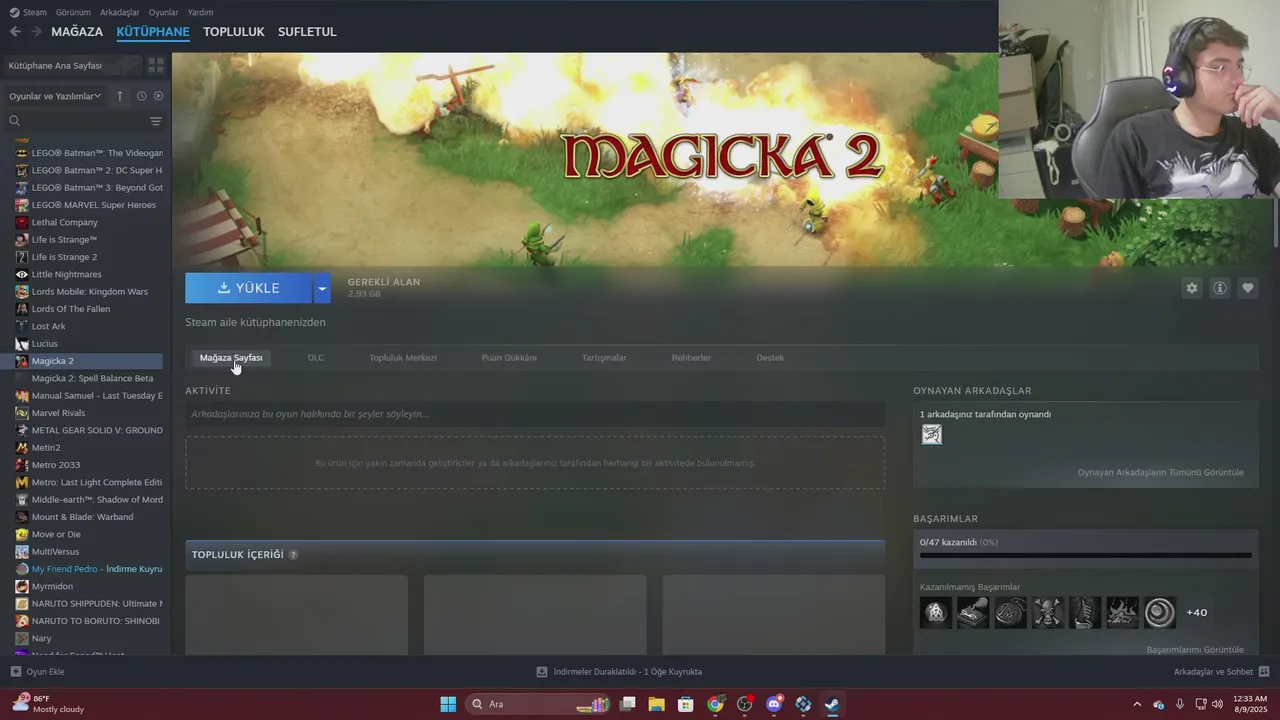Show hidden system tray icons chevron
The width and height of the screenshot is (1280, 720).
1137,704
